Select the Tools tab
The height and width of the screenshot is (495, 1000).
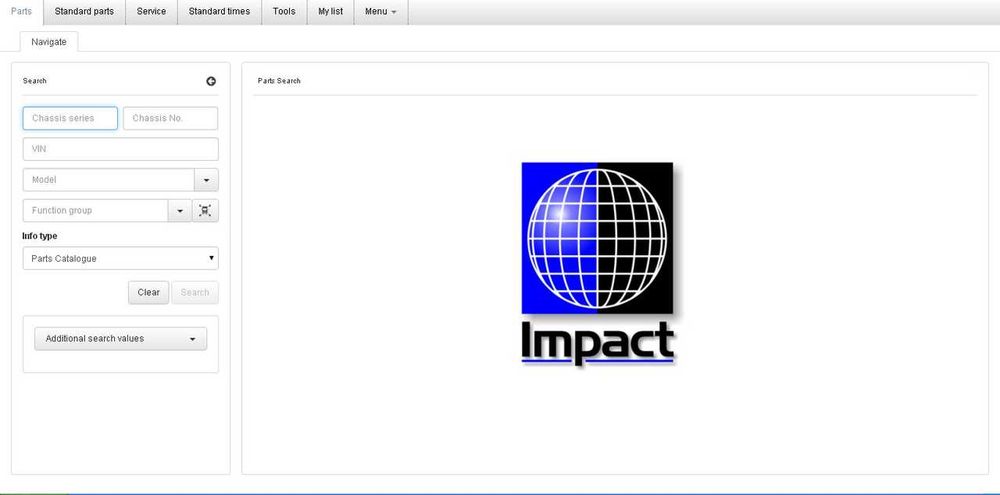point(284,11)
